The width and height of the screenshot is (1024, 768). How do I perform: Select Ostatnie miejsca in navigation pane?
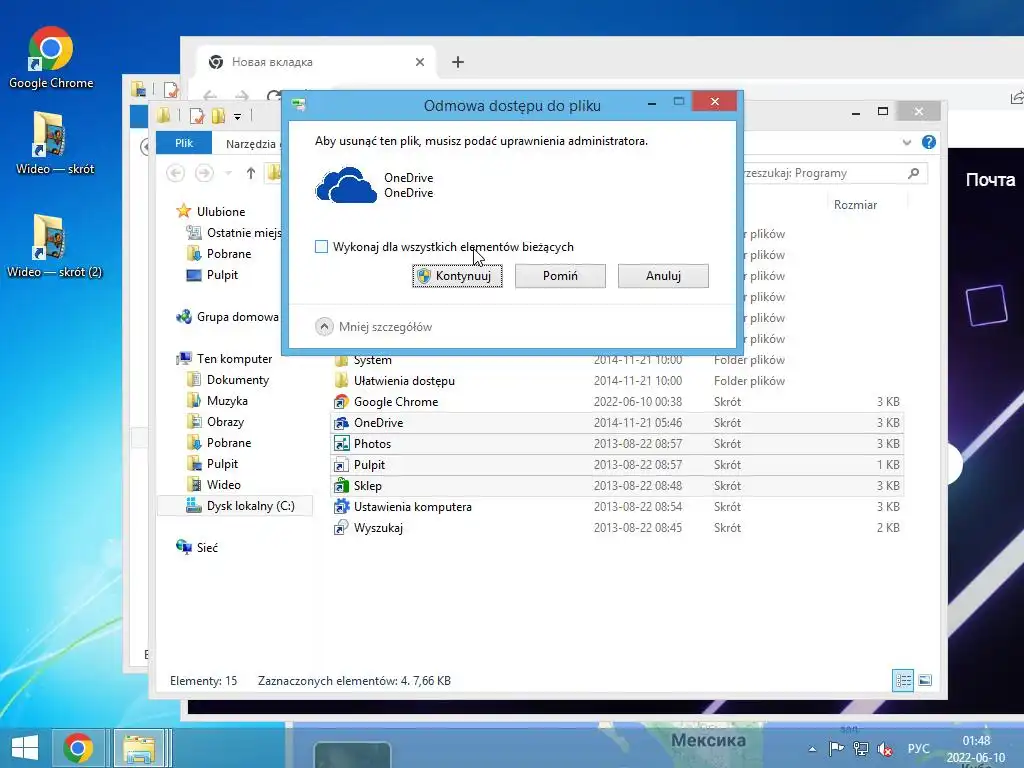pos(234,232)
